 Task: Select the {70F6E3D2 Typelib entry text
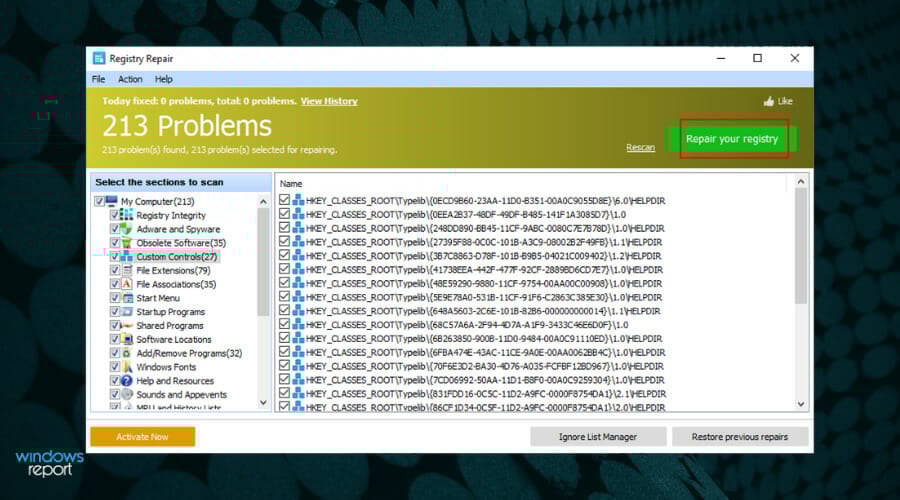pyautogui.click(x=484, y=366)
